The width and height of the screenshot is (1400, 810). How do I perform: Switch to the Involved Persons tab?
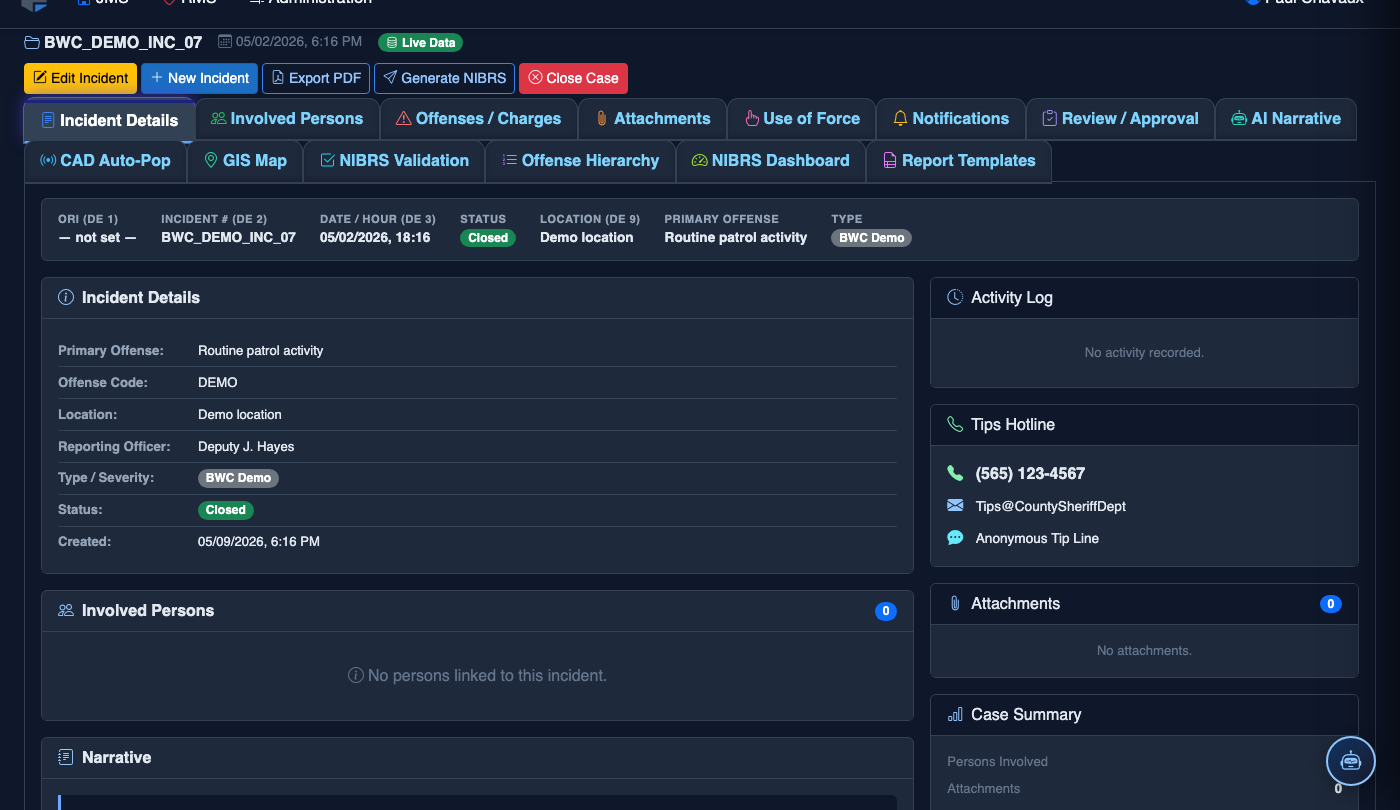click(x=287, y=118)
